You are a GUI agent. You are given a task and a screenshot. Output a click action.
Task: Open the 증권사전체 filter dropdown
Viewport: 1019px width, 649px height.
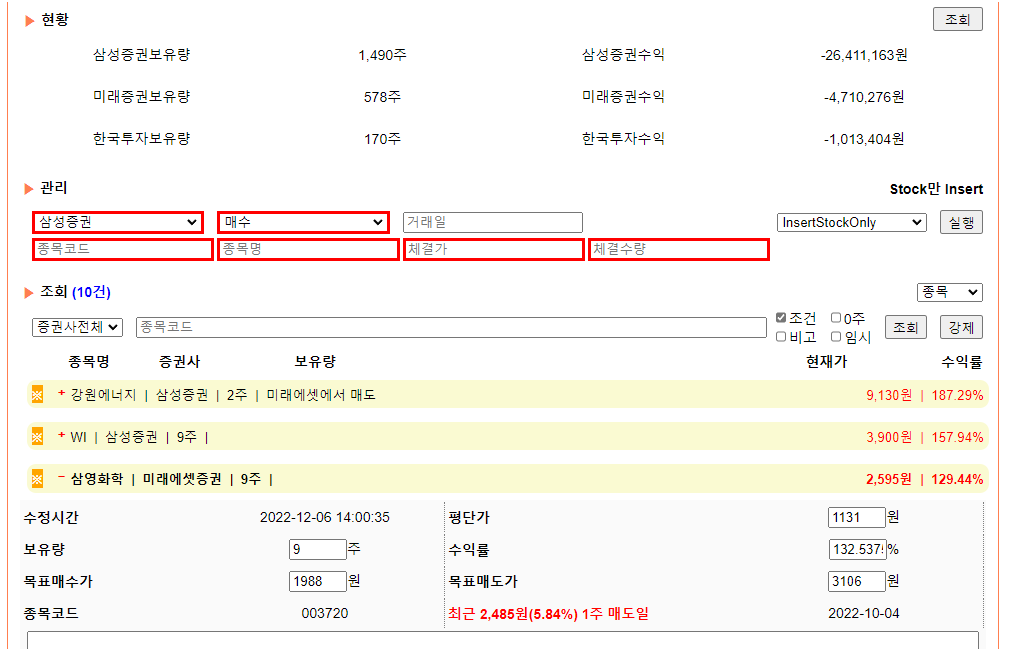[x=76, y=326]
